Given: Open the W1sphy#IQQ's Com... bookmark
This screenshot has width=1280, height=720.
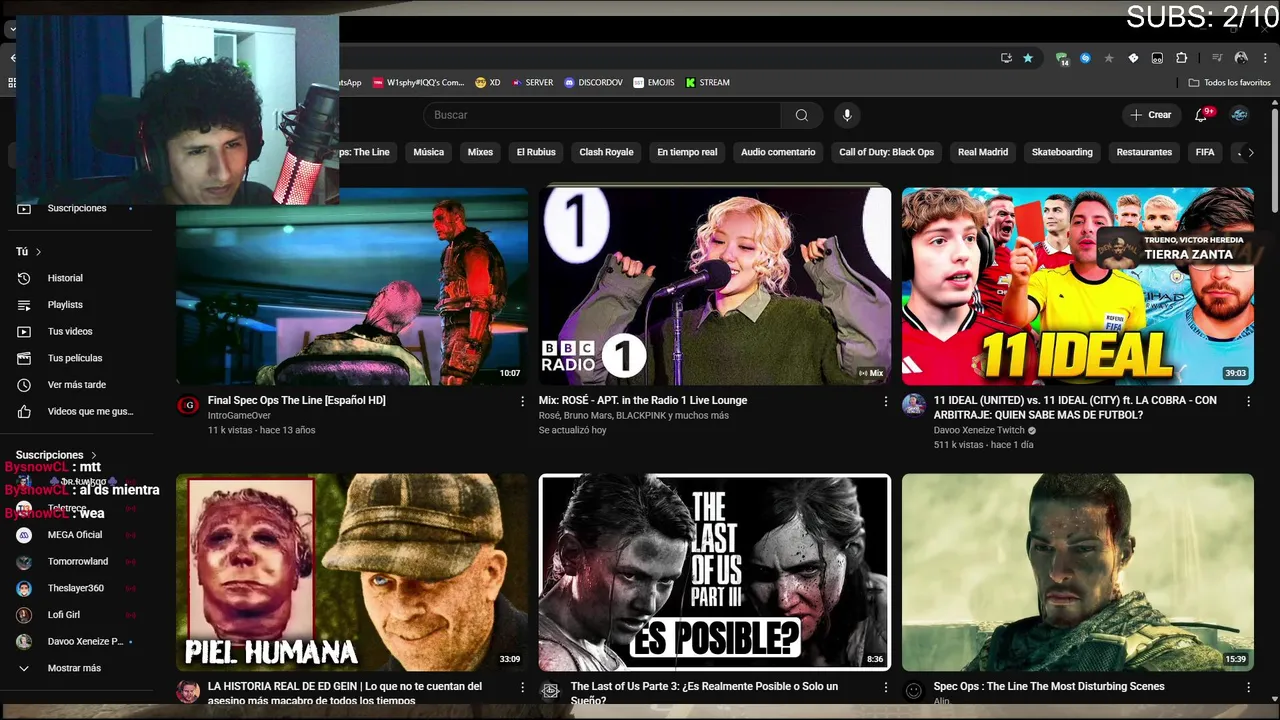Looking at the screenshot, I should [x=418, y=83].
